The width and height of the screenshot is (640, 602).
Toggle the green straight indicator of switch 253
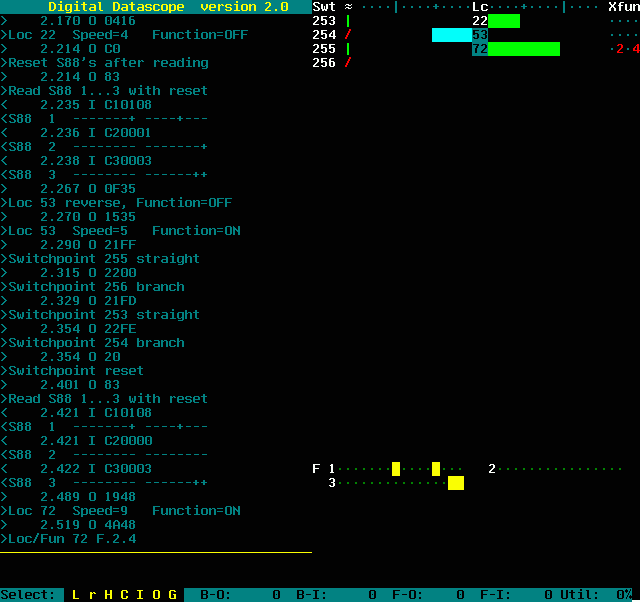click(348, 21)
